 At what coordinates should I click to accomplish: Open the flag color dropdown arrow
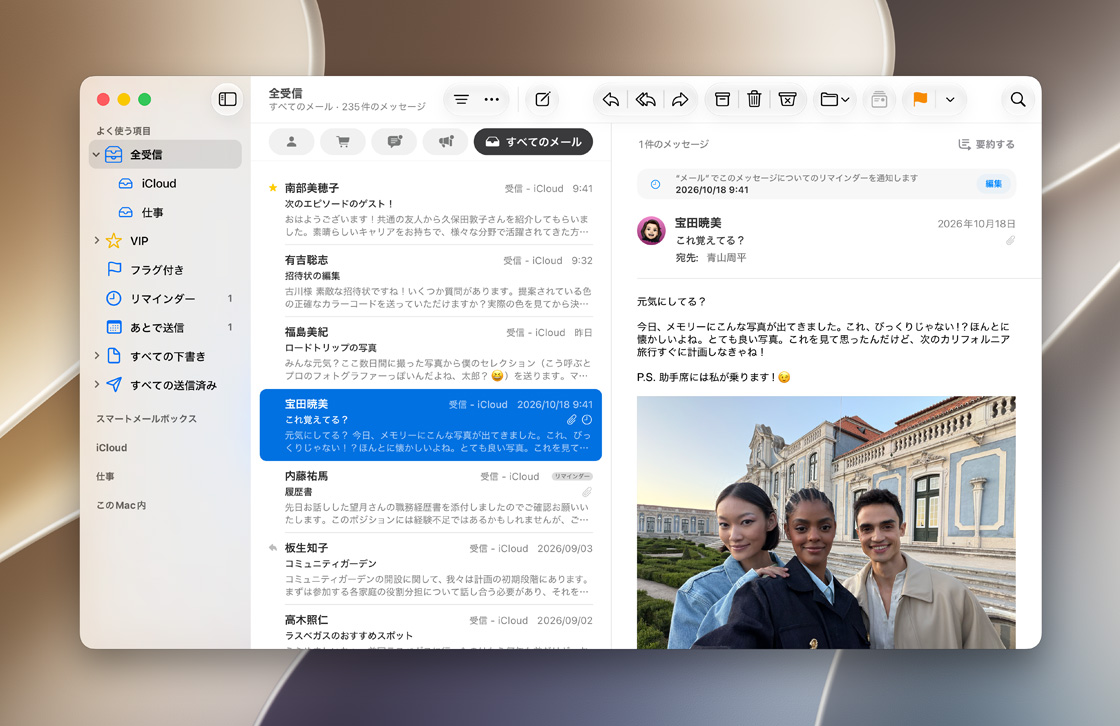pos(950,99)
